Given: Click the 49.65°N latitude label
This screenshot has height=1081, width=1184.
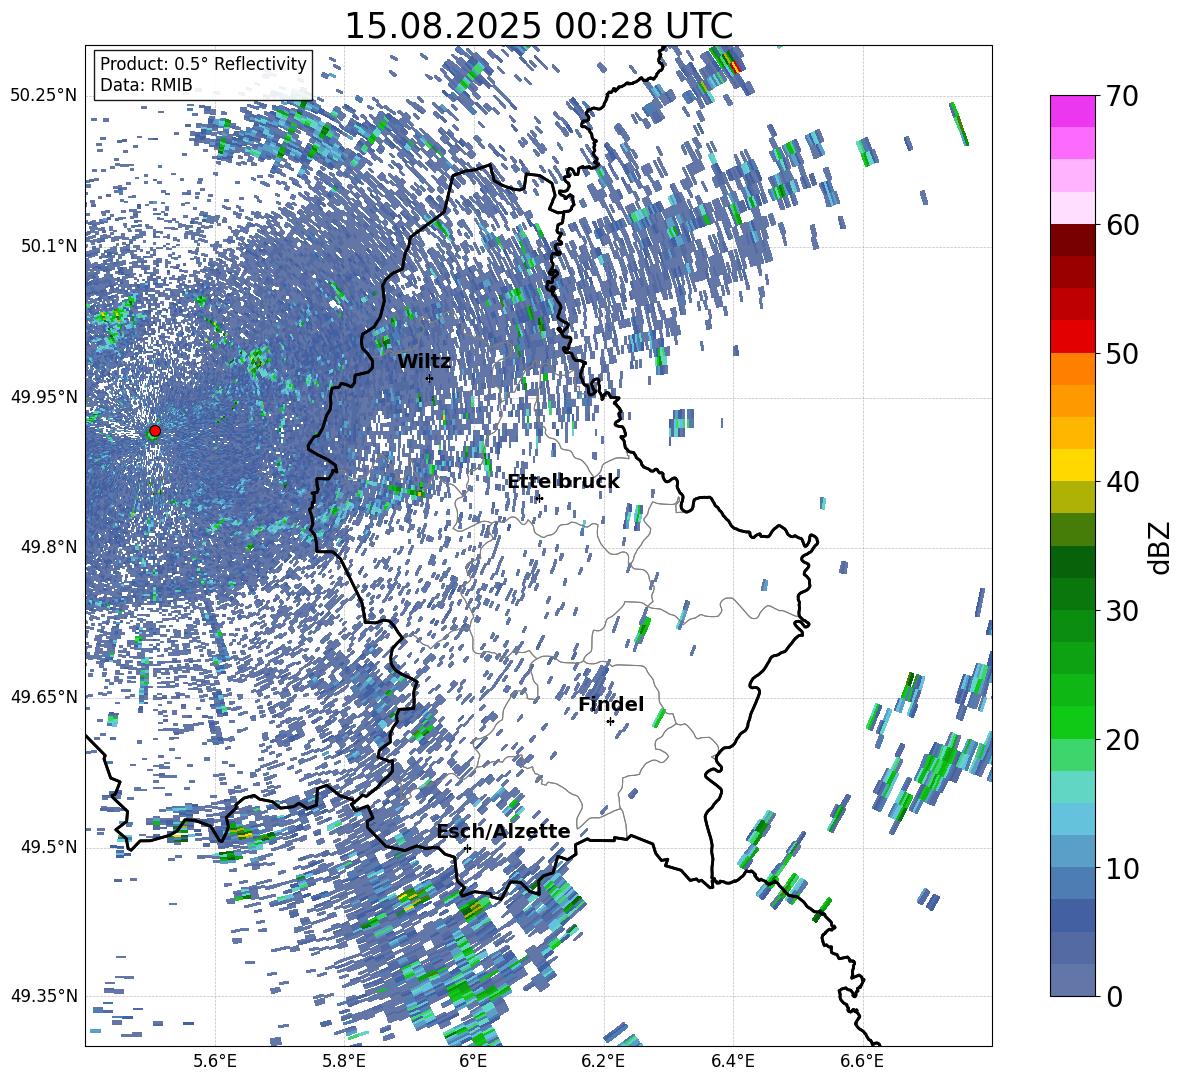Looking at the screenshot, I should pyautogui.click(x=44, y=696).
